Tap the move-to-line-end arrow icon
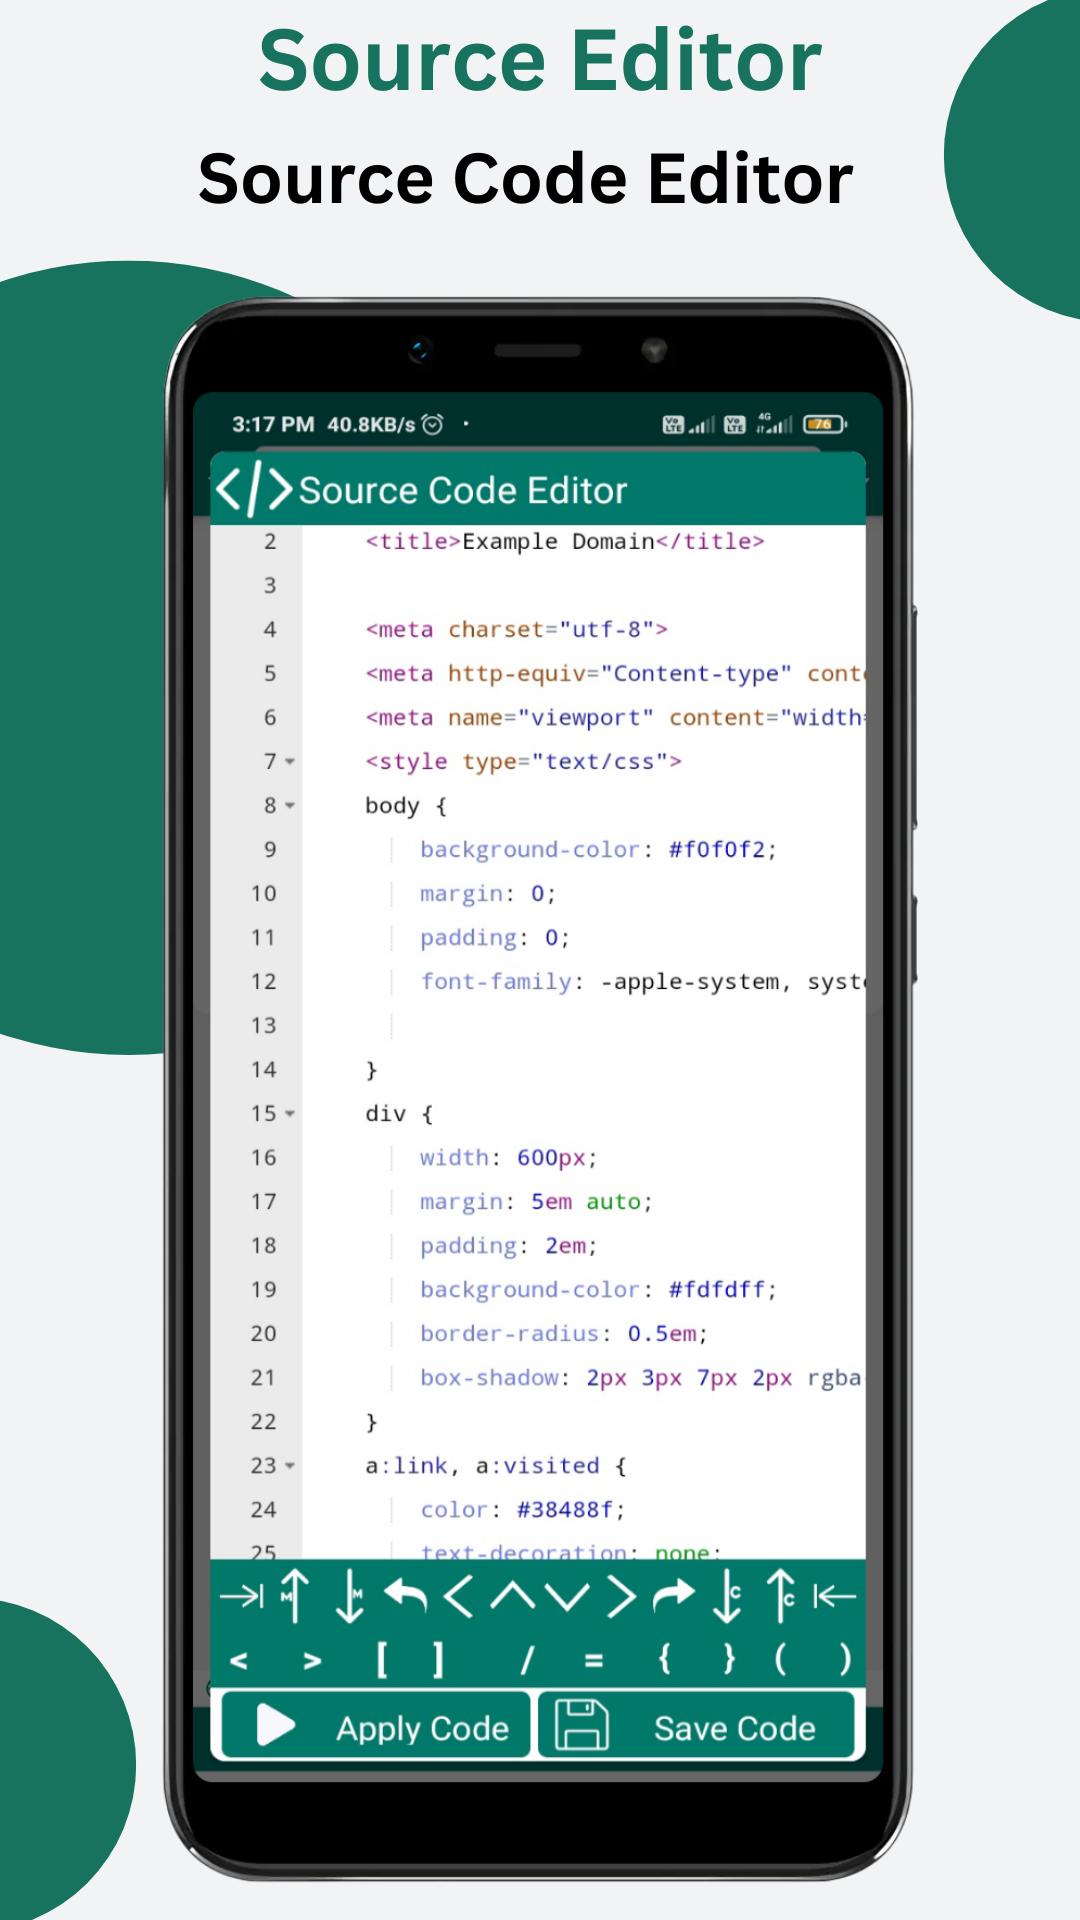The height and width of the screenshot is (1920, 1080). (241, 1597)
